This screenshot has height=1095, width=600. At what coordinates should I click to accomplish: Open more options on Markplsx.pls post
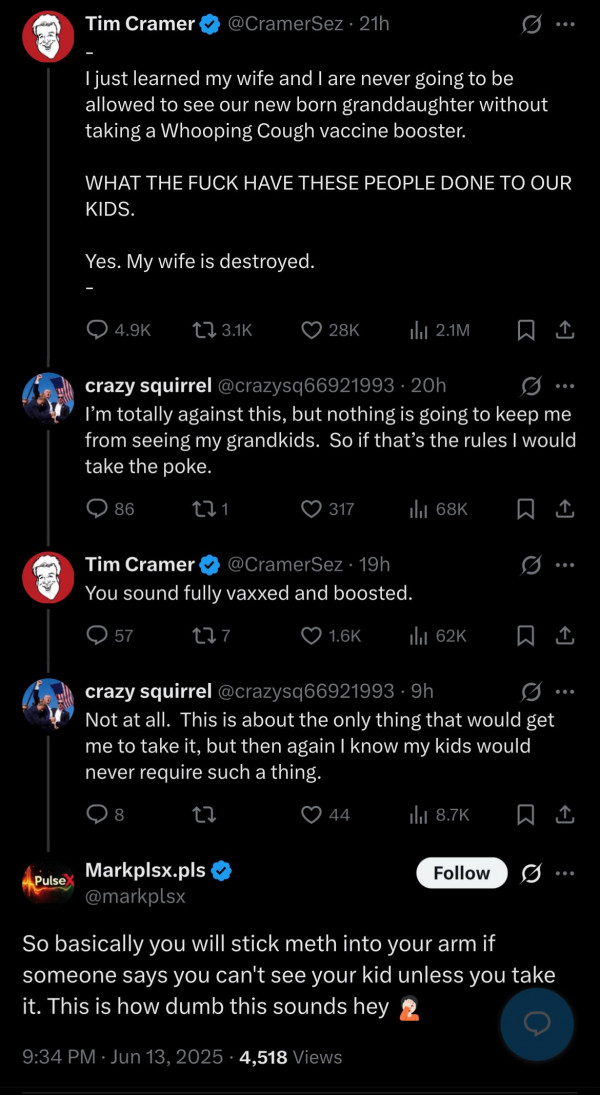tap(565, 873)
